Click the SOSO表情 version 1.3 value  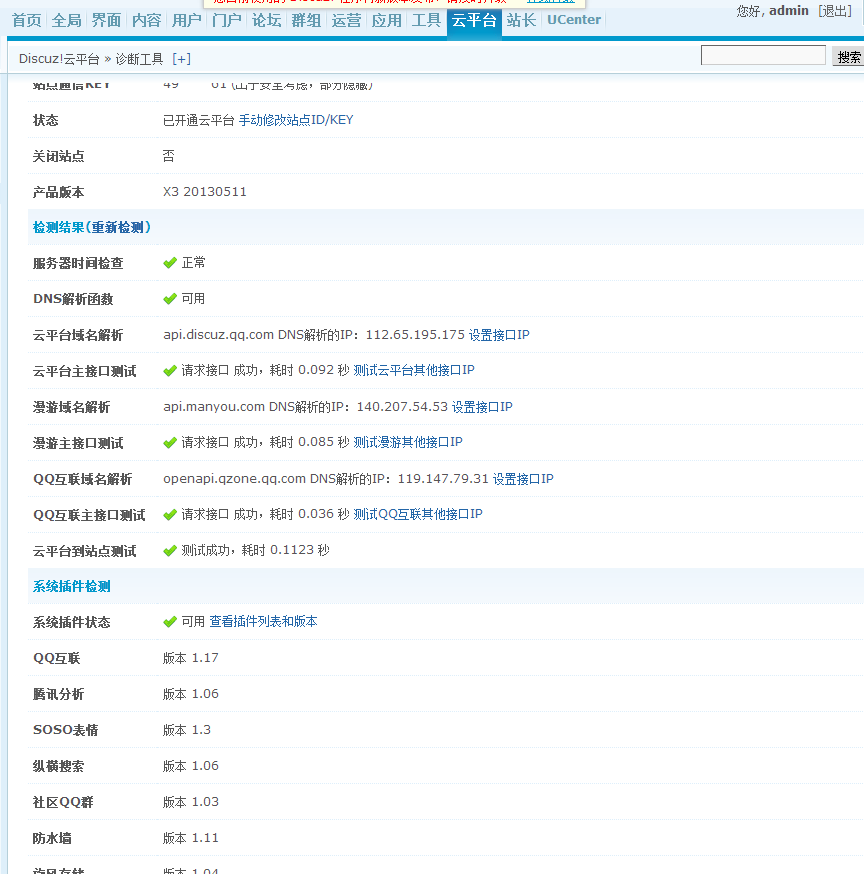[x=187, y=730]
